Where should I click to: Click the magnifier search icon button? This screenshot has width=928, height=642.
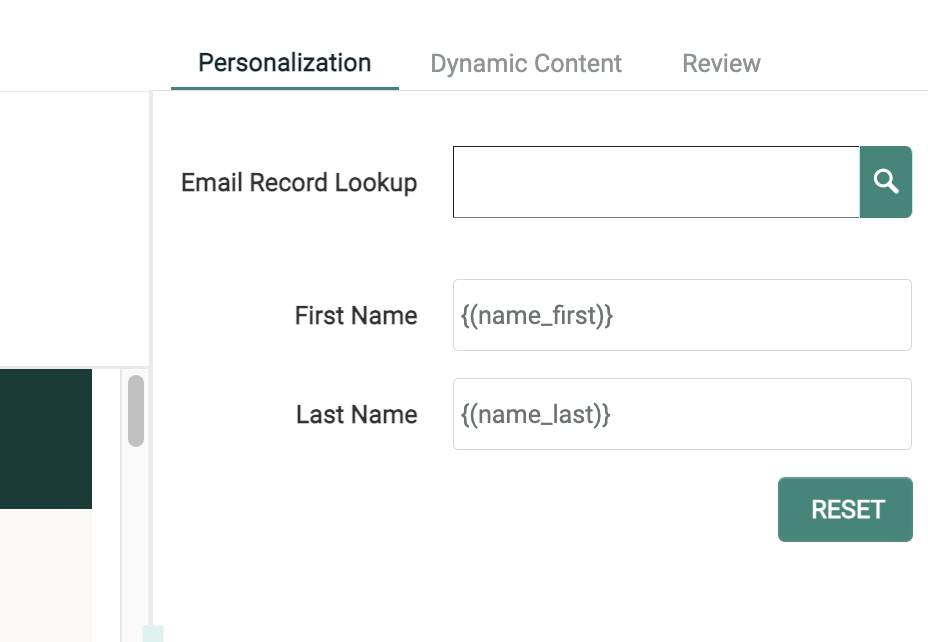pyautogui.click(x=885, y=182)
